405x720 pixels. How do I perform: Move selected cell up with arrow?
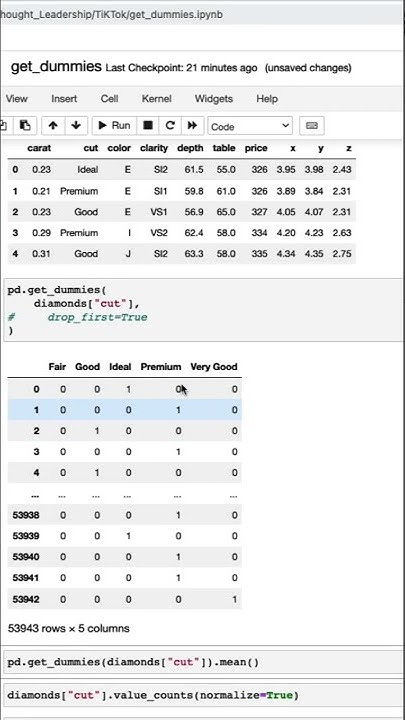[x=53, y=125]
